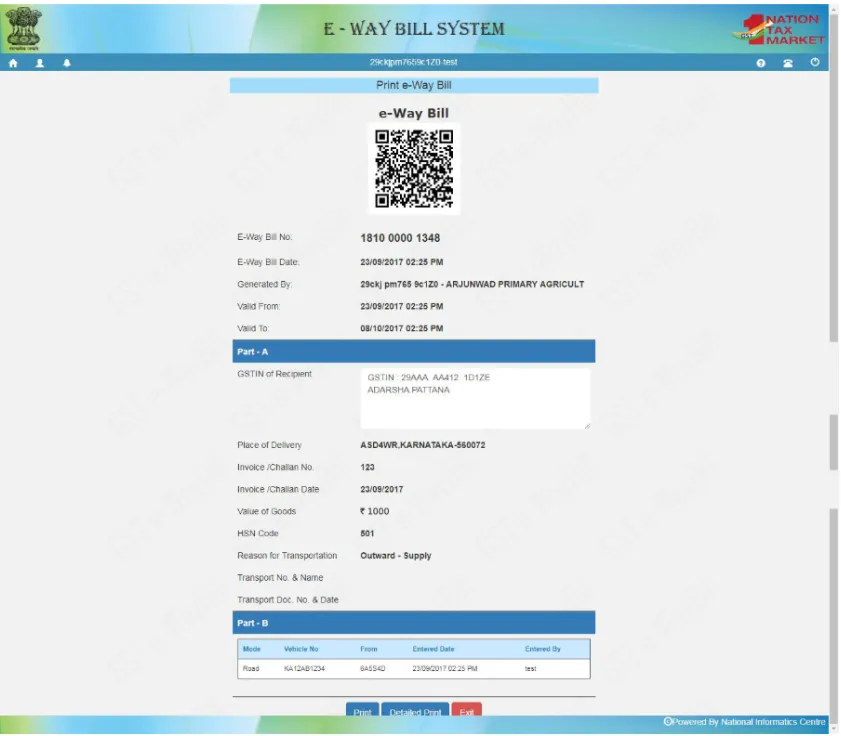
Task: Select the Detailed Print button
Action: click(414, 709)
